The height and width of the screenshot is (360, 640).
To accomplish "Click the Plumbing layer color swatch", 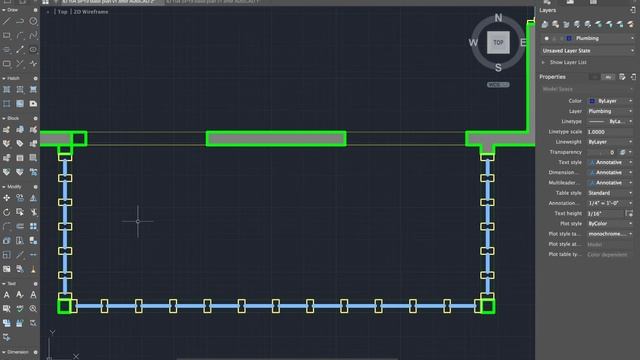I will pos(569,38).
